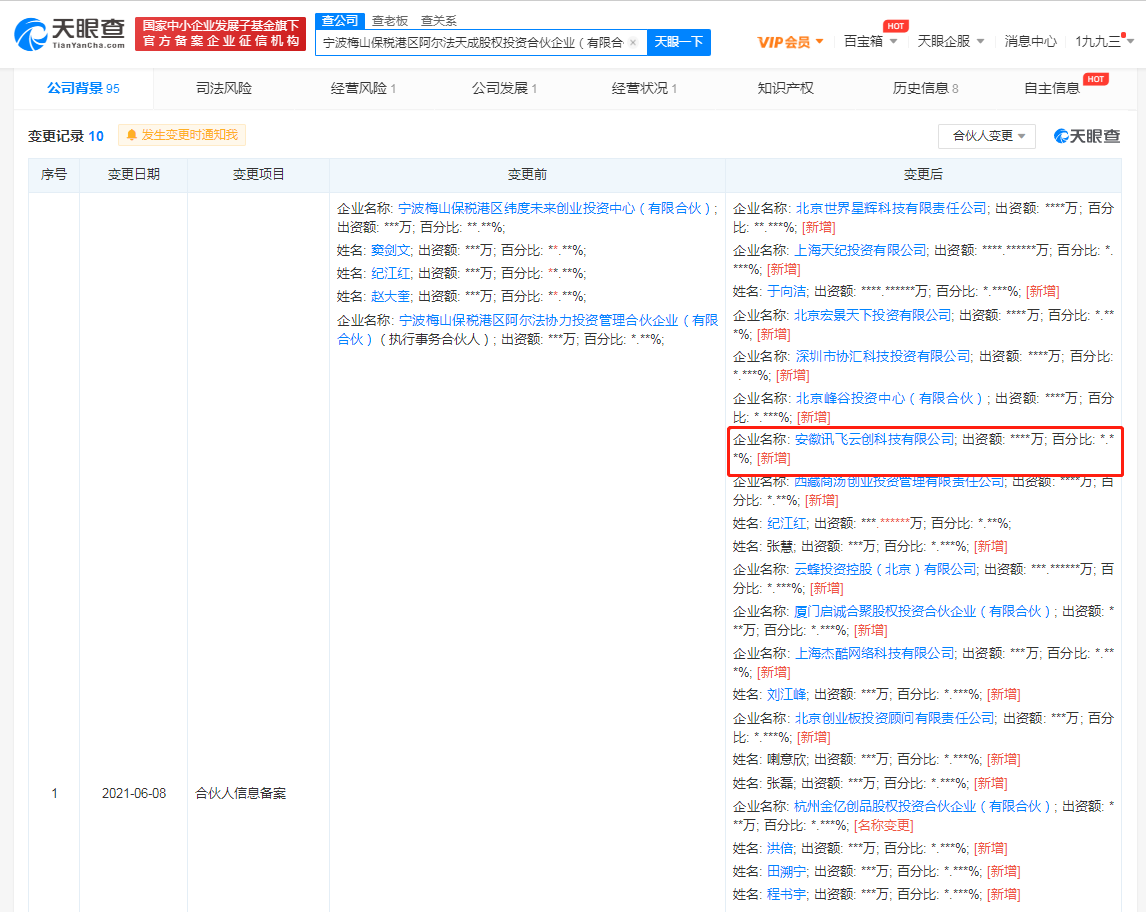
Task: Open 消息中心 message center
Action: click(1030, 41)
